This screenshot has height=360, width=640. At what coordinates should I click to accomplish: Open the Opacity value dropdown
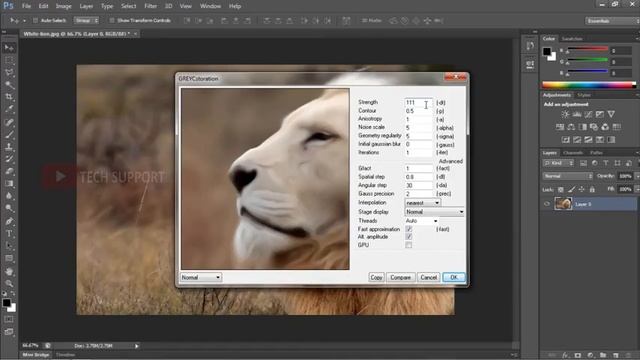tap(638, 176)
